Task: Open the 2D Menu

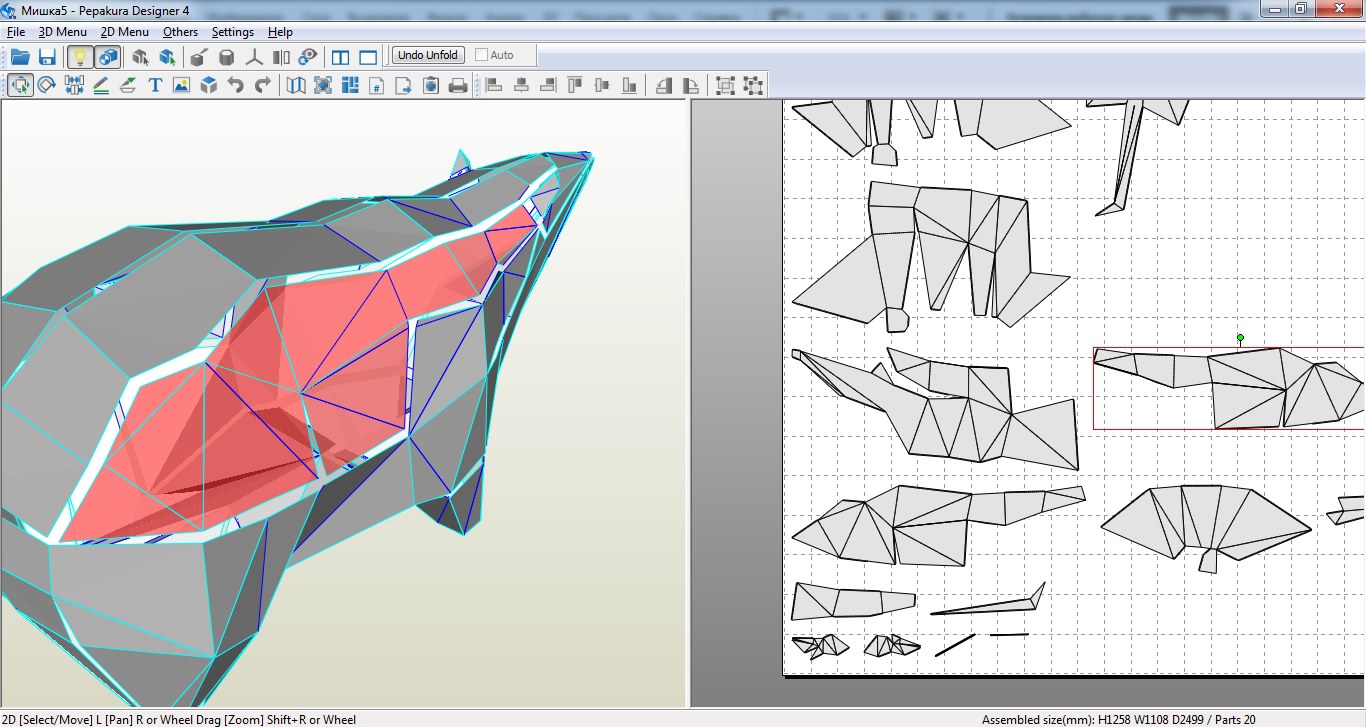Action: (x=125, y=32)
